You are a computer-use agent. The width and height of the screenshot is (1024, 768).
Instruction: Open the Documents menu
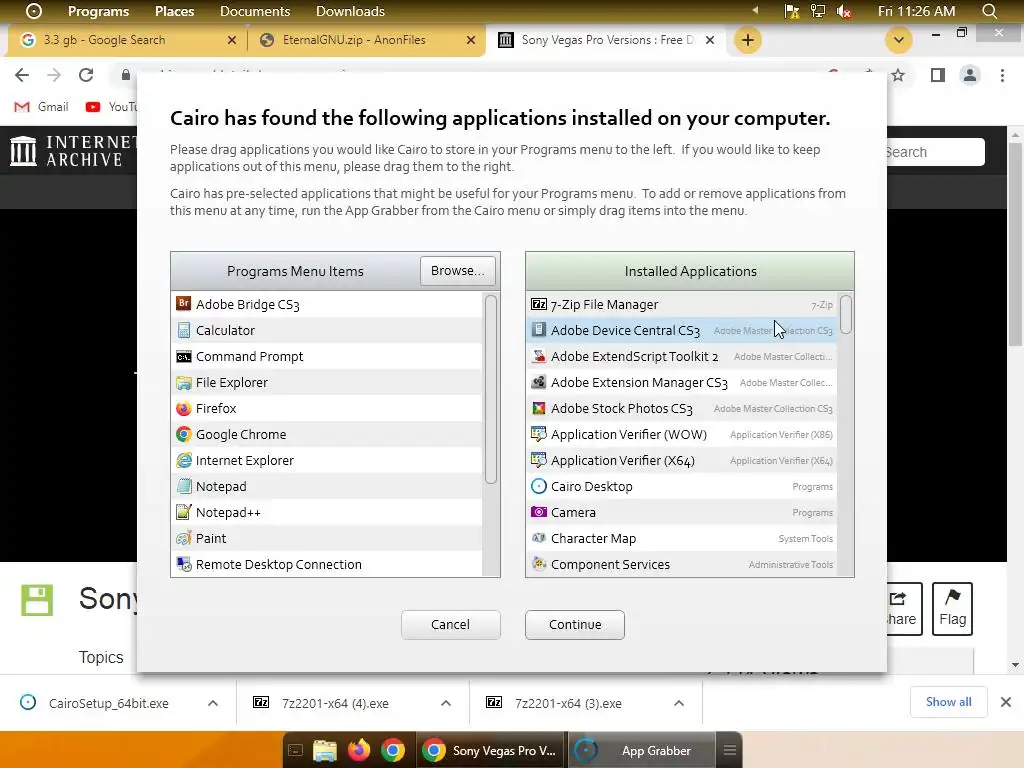pyautogui.click(x=255, y=11)
